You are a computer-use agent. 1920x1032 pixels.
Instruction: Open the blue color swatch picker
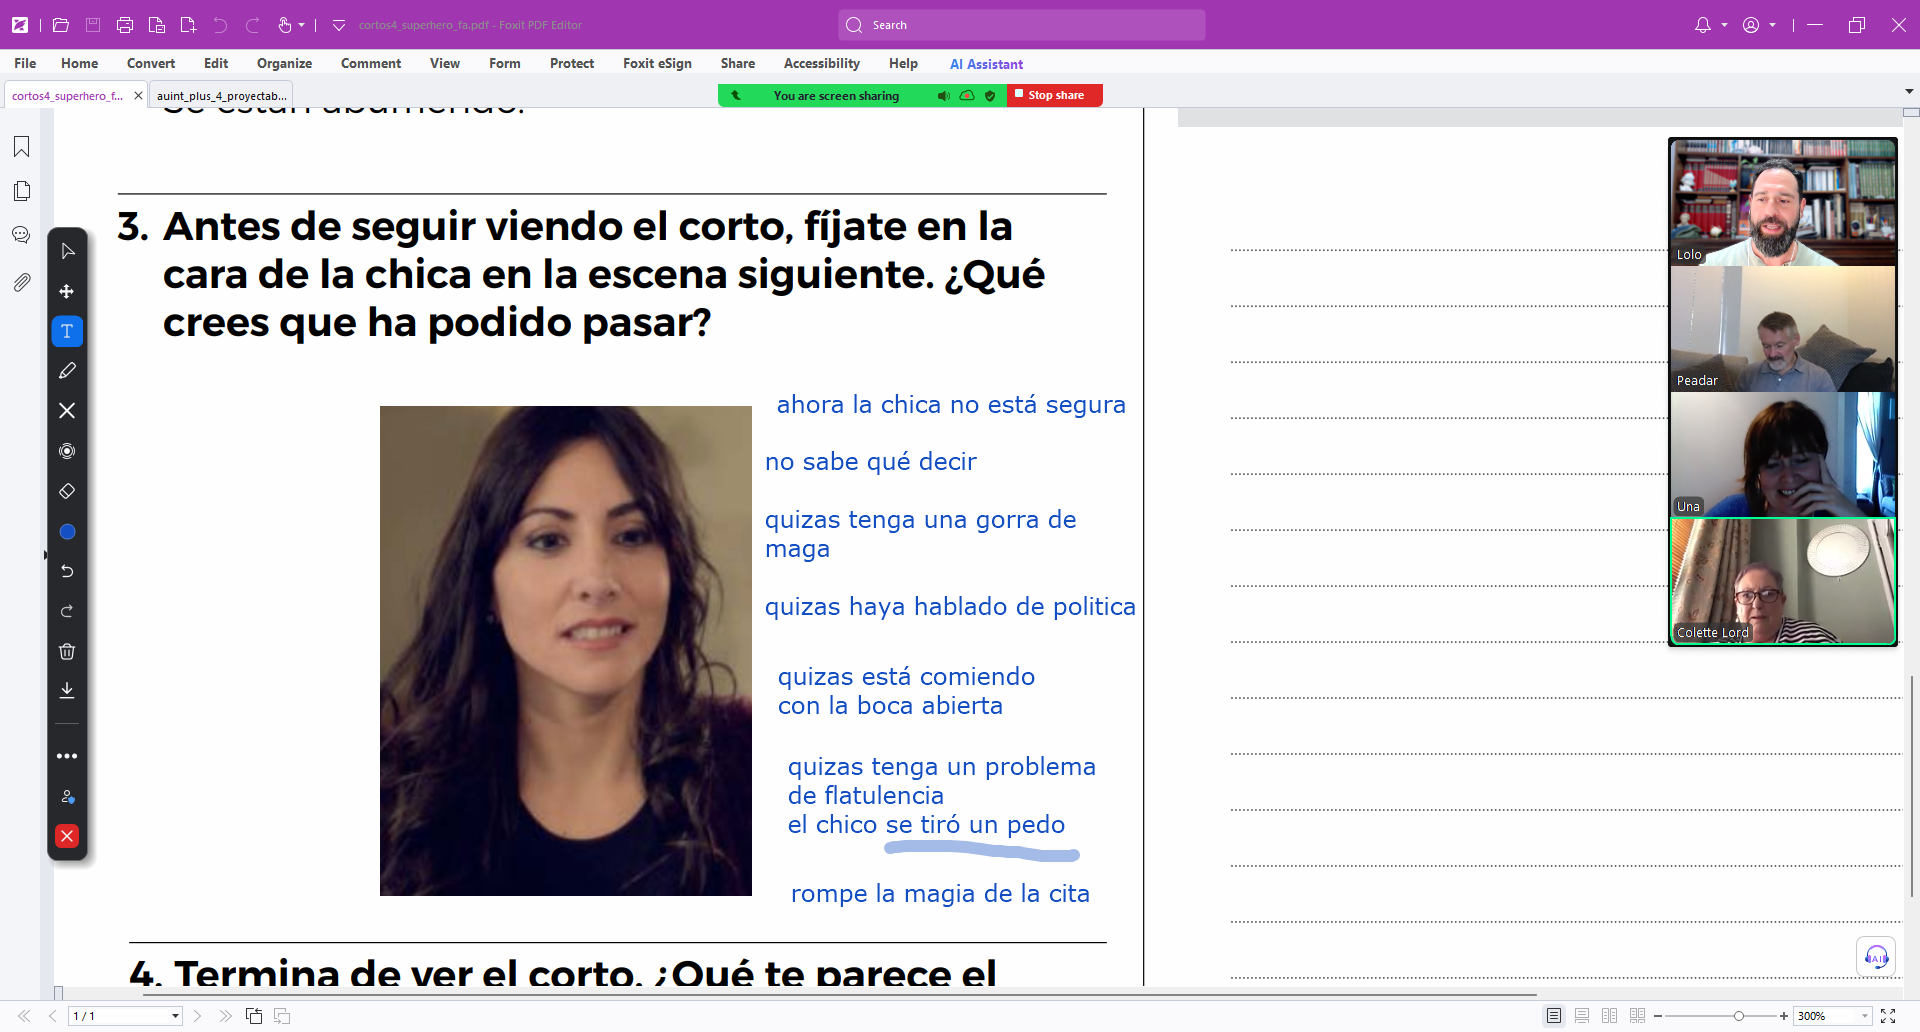coord(67,532)
